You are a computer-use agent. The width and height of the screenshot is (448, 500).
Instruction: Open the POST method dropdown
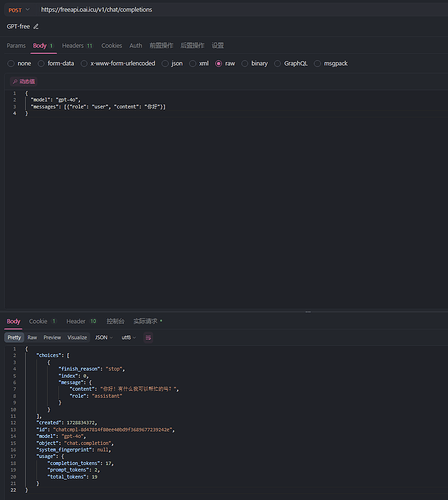[19, 10]
